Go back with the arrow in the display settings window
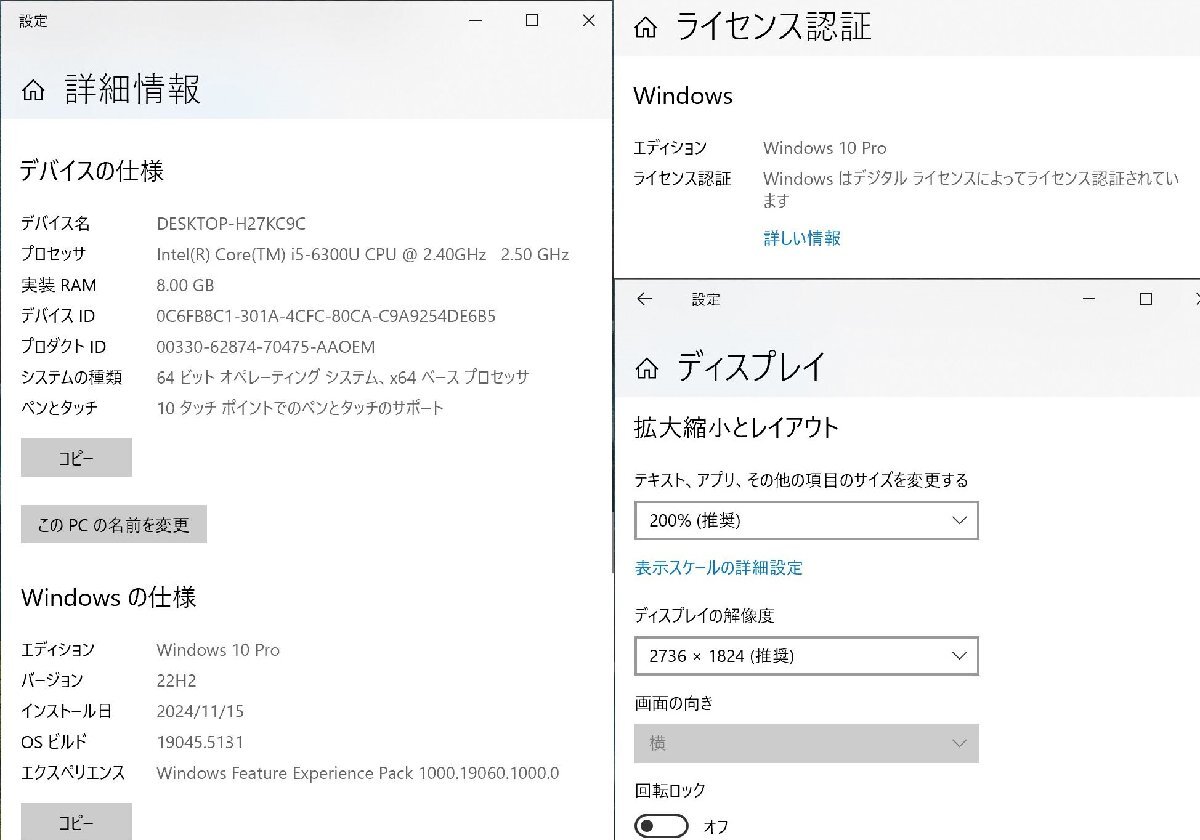This screenshot has width=1200, height=840. [x=644, y=299]
